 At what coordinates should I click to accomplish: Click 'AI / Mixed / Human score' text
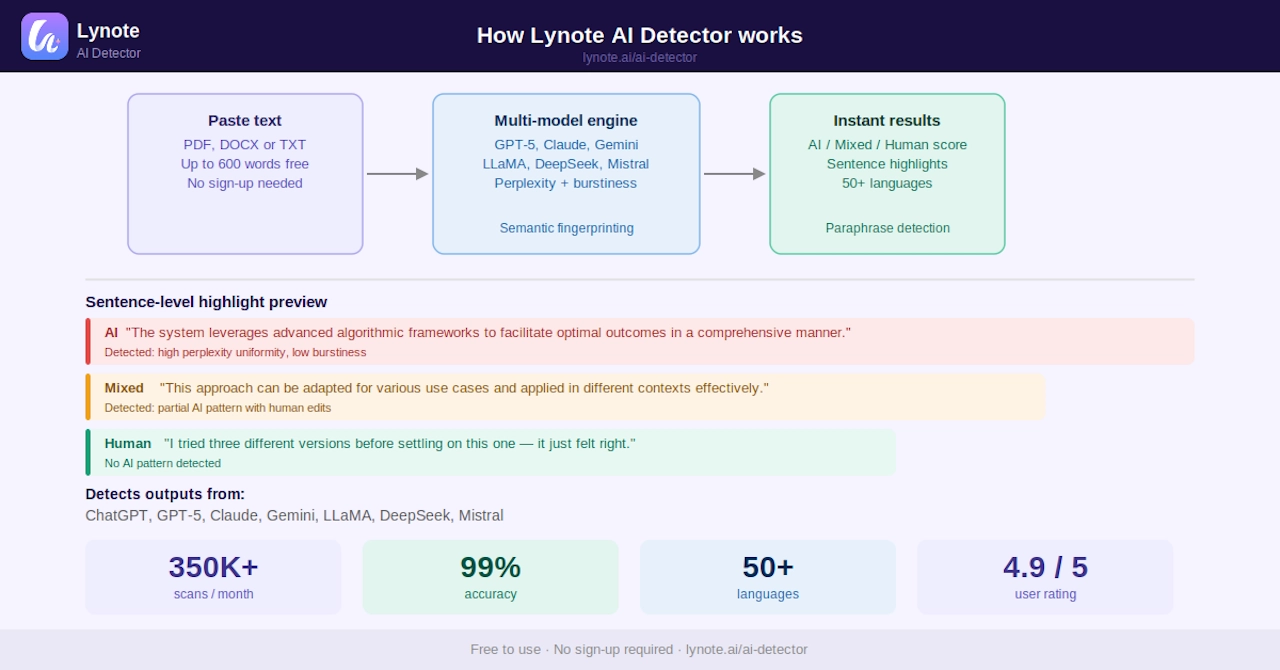click(x=888, y=144)
